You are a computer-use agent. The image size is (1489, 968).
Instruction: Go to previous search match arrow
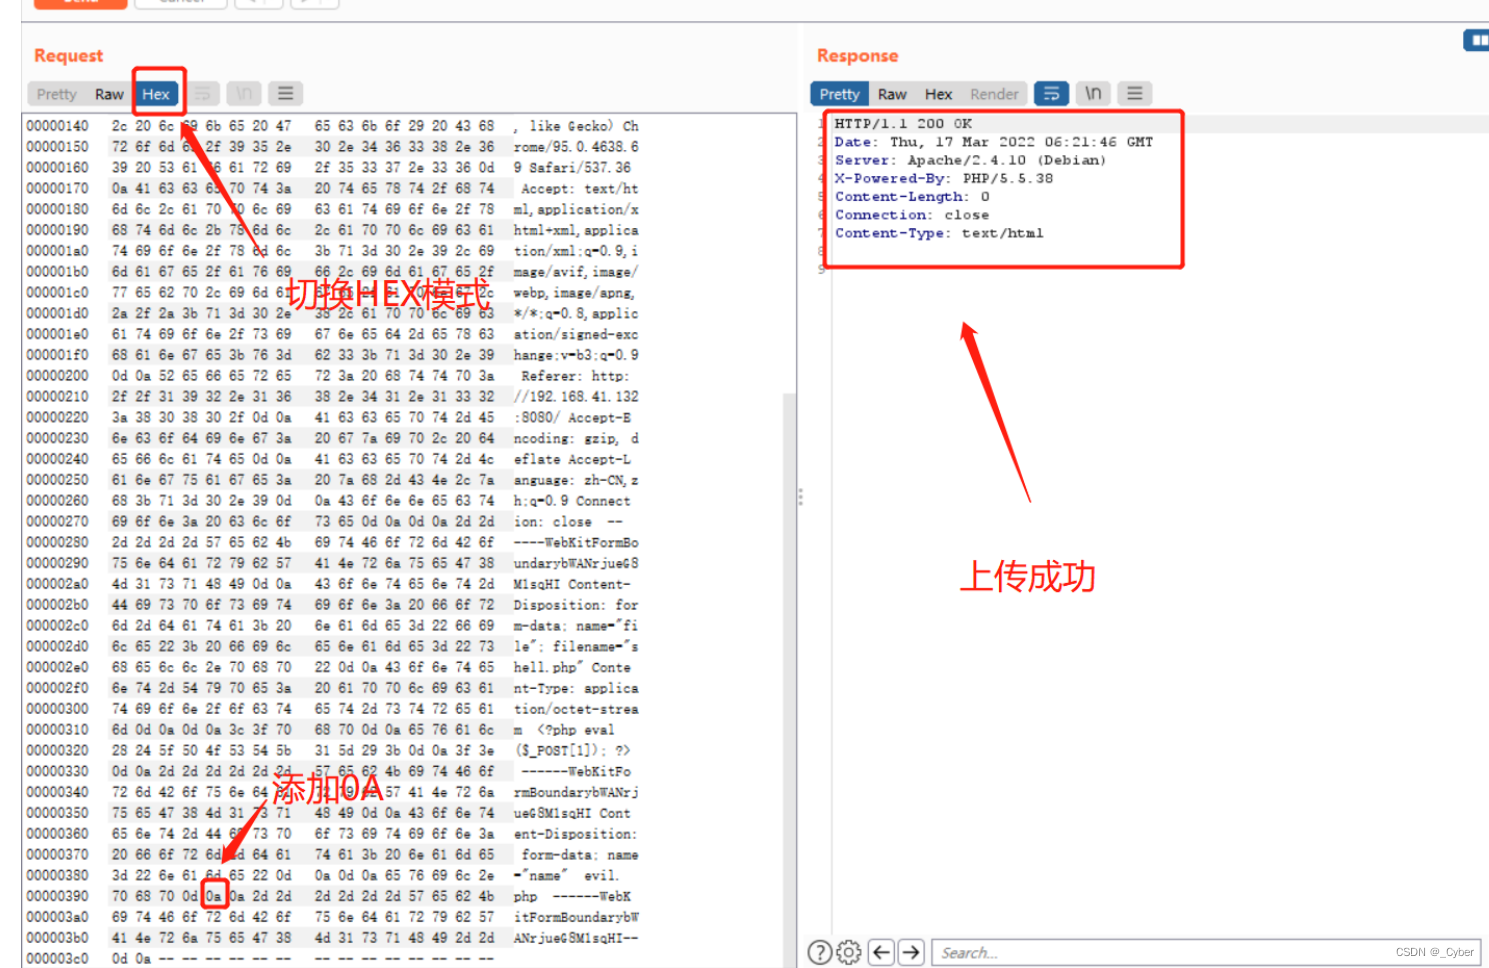tap(881, 952)
